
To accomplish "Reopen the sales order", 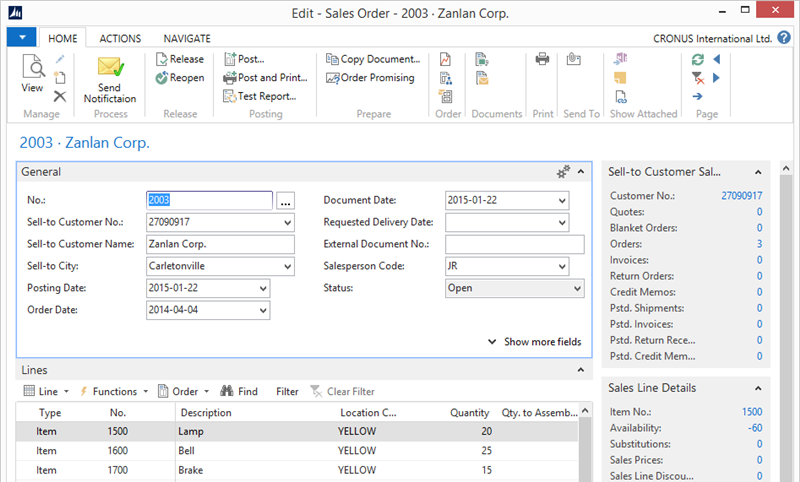I will (180, 78).
